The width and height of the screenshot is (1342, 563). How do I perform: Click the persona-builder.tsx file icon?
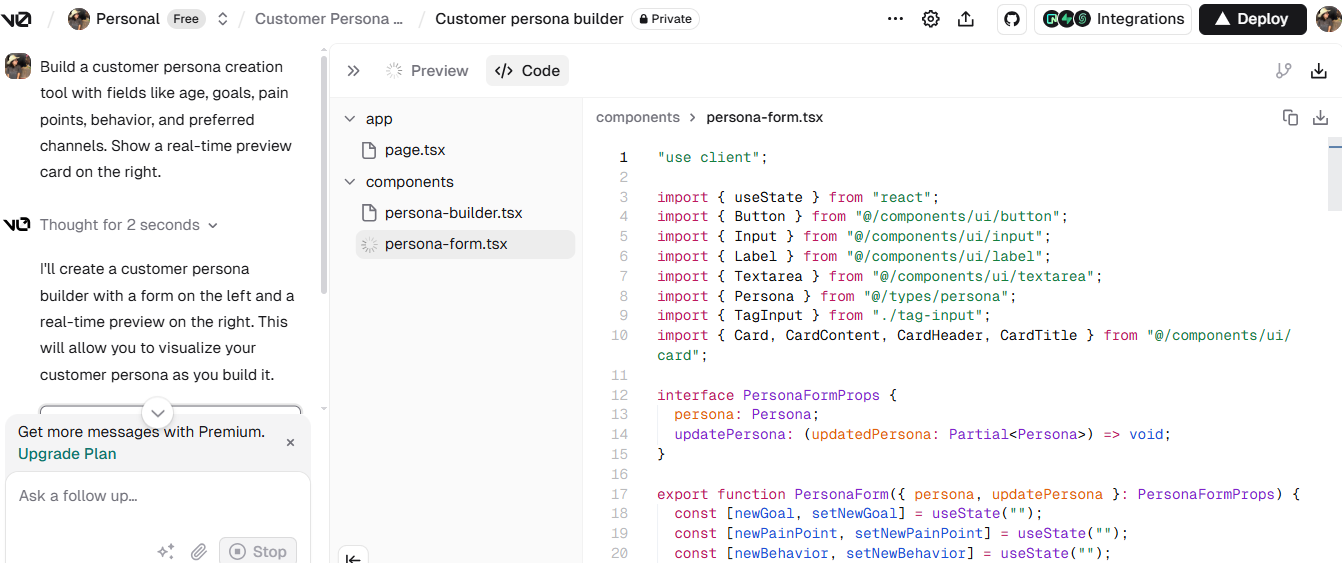click(x=369, y=213)
